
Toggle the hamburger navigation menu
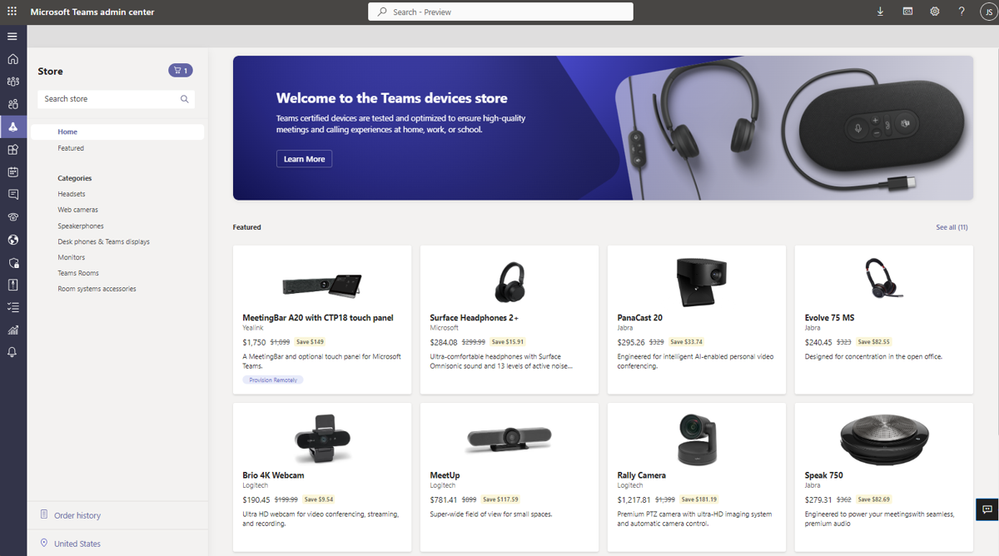pyautogui.click(x=12, y=36)
